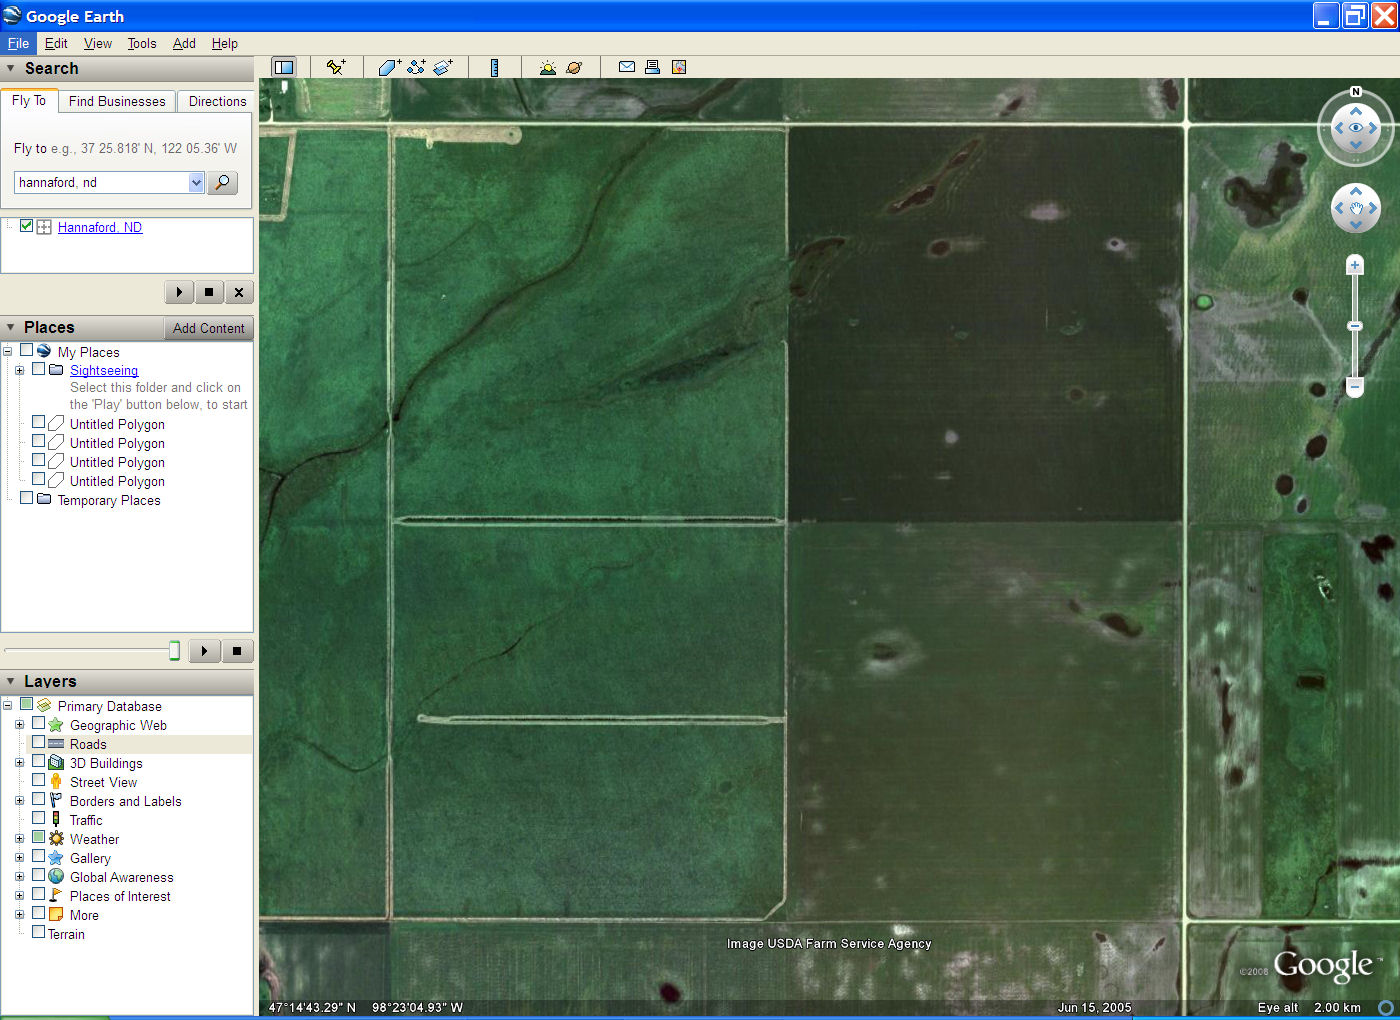This screenshot has width=1400, height=1020.
Task: Open the Fly To search history dropdown
Action: (x=196, y=182)
